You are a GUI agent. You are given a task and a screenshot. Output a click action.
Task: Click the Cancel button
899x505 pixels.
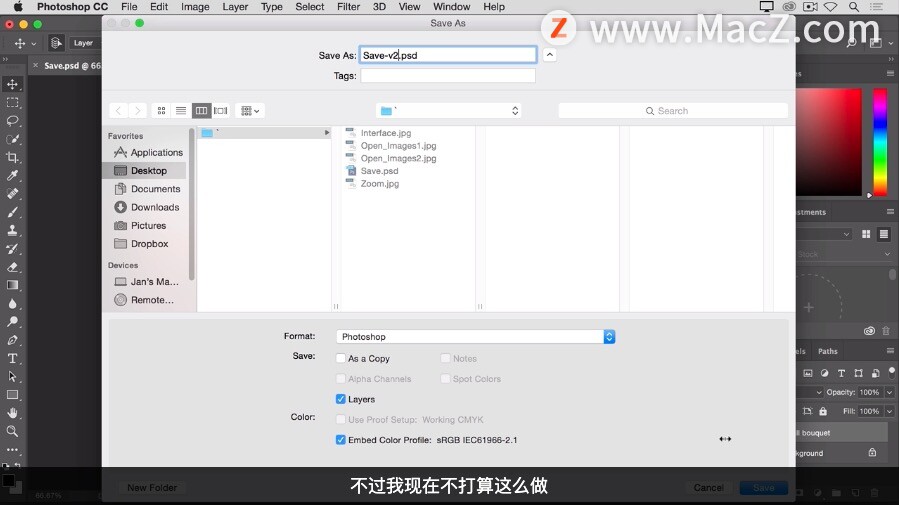click(709, 488)
